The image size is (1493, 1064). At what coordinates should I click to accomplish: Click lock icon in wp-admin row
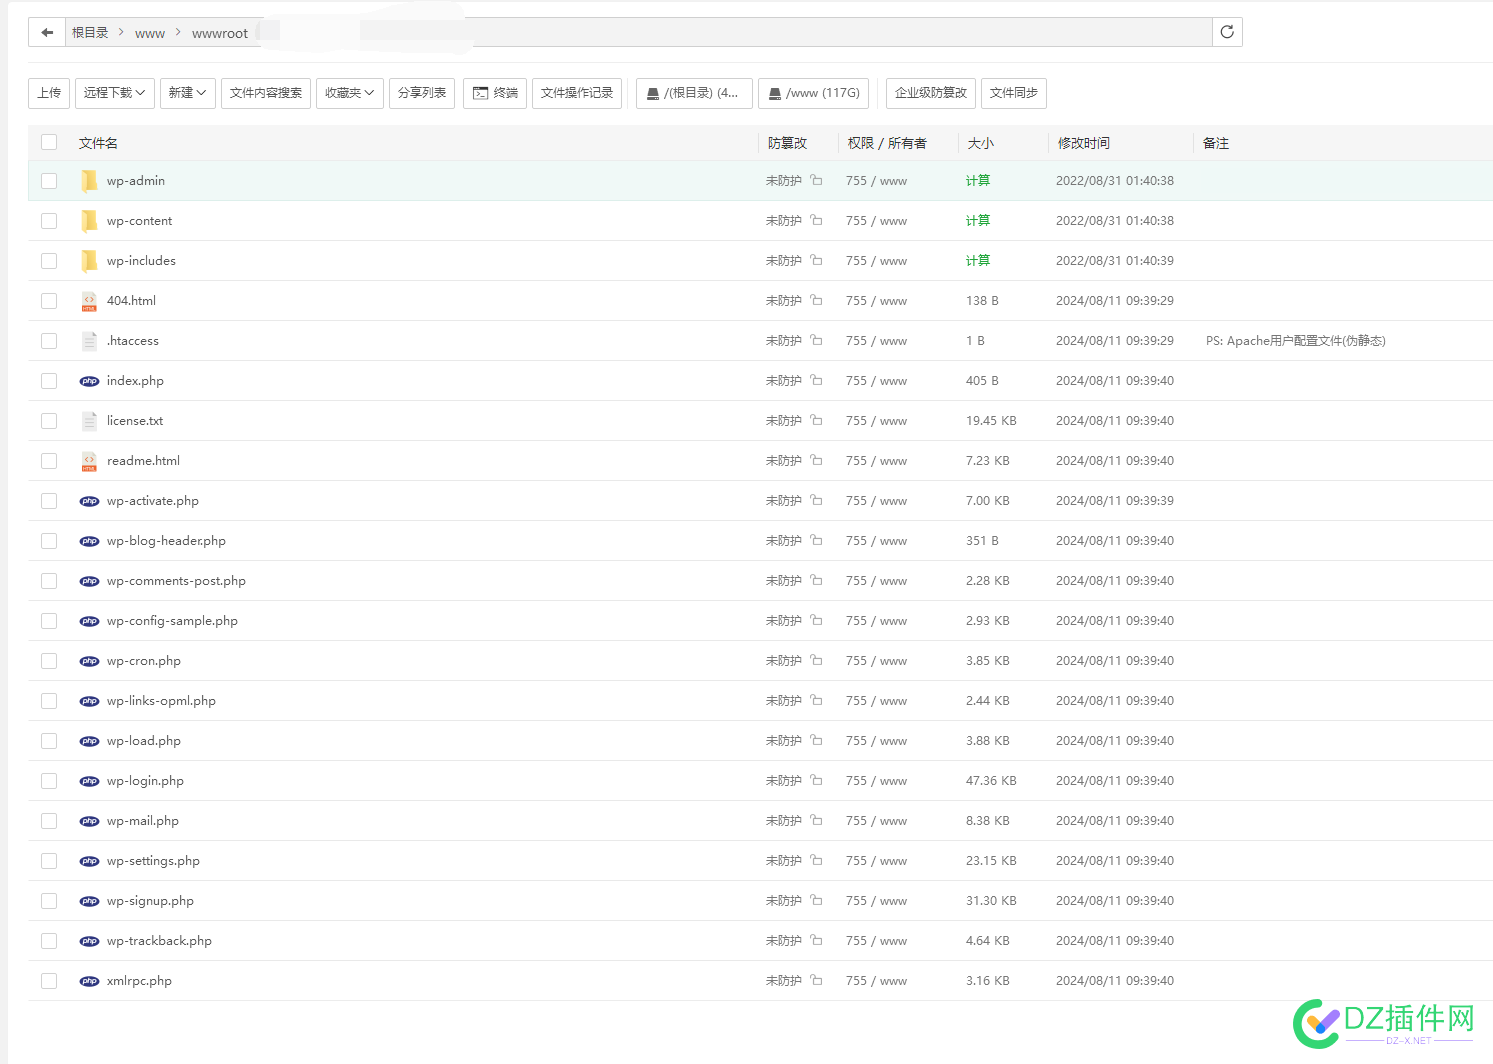click(x=816, y=180)
